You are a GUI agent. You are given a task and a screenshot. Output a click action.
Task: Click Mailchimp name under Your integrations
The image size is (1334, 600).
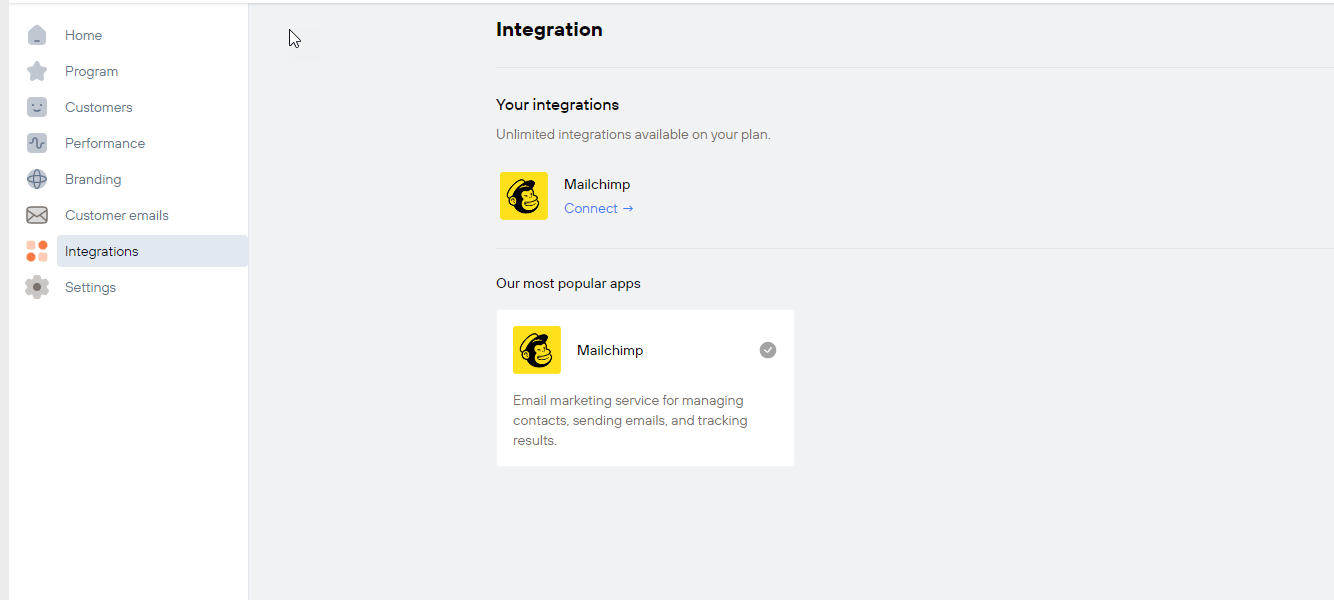[597, 184]
